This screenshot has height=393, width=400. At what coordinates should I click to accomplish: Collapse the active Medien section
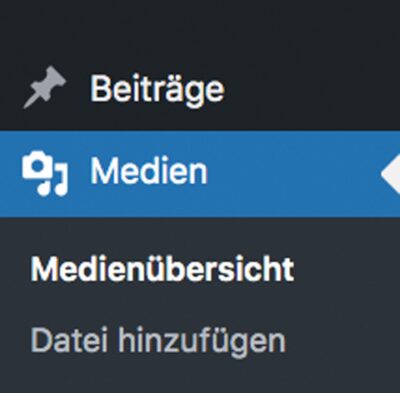[x=200, y=174]
